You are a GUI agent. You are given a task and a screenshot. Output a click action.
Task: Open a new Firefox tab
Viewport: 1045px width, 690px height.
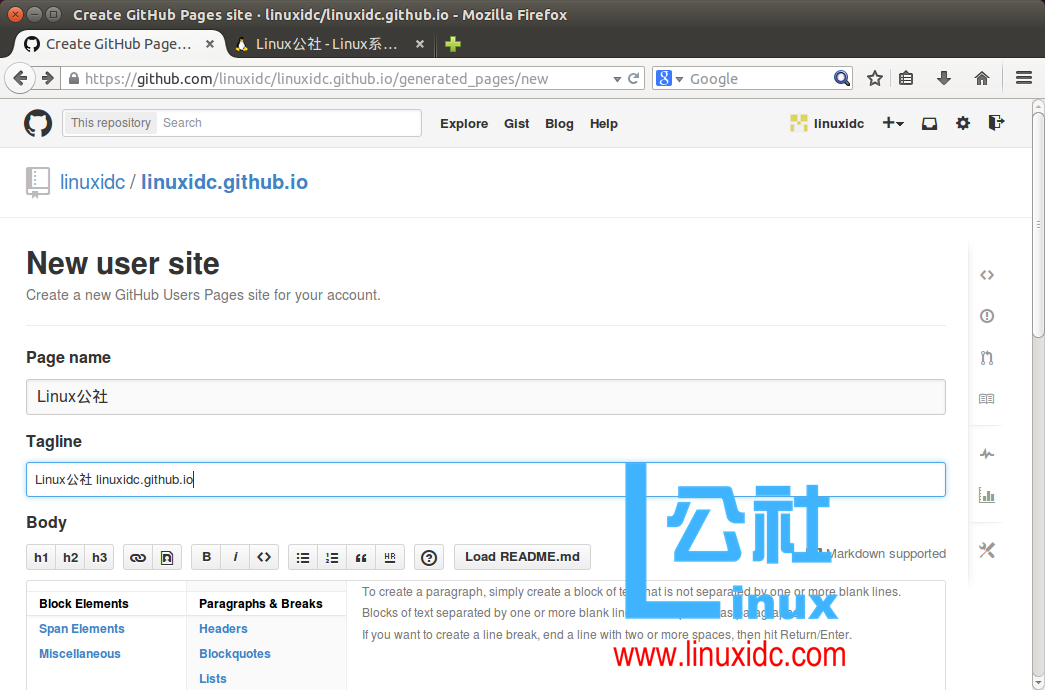click(x=453, y=44)
